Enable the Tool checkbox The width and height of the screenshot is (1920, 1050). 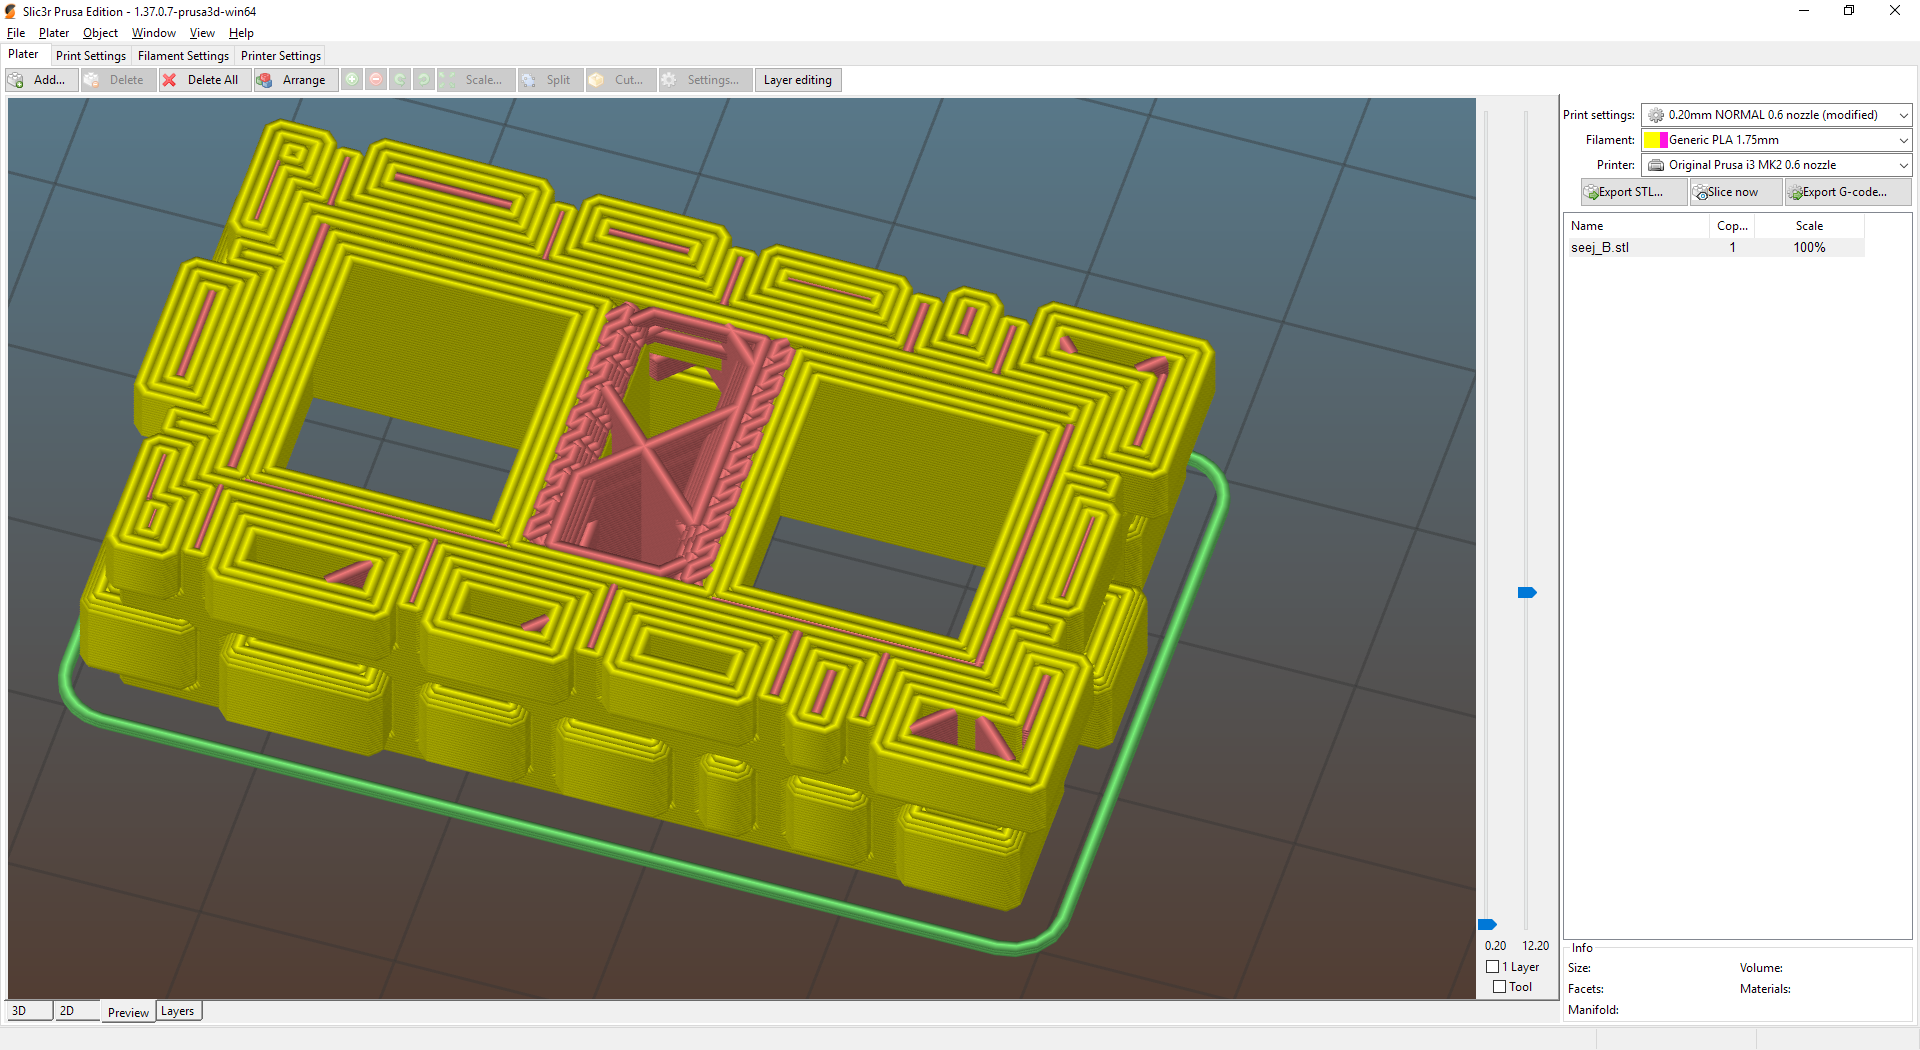coord(1500,986)
